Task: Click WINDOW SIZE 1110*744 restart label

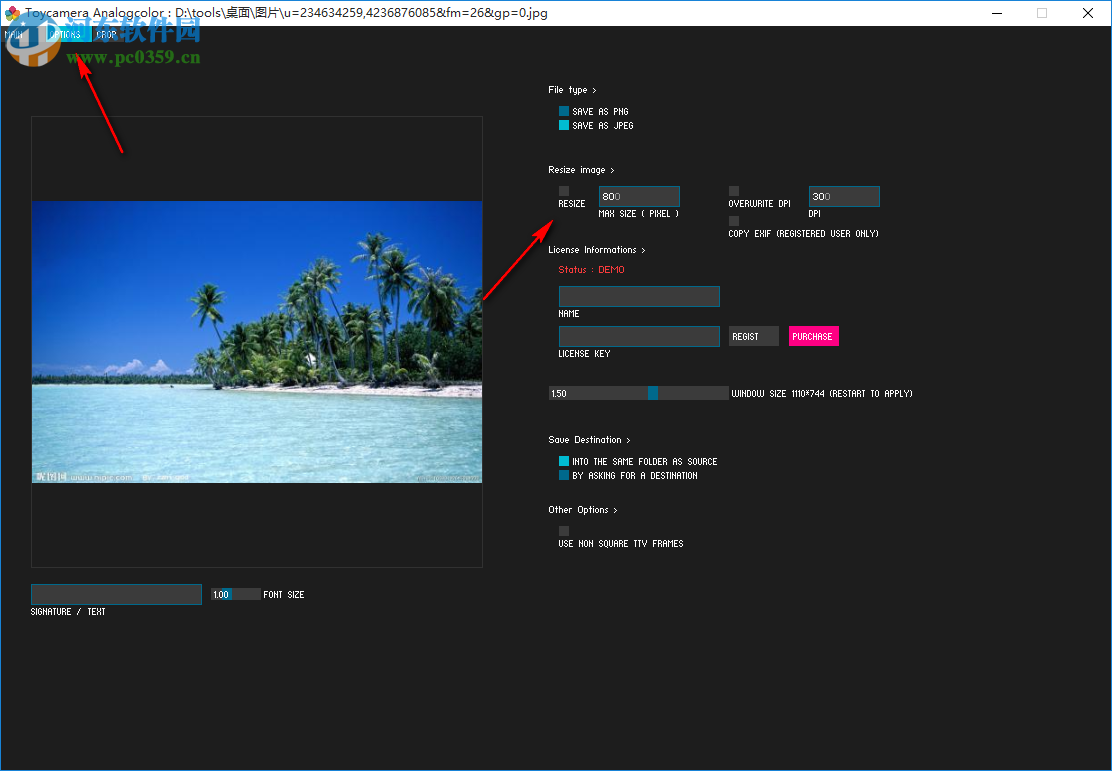Action: pos(822,394)
